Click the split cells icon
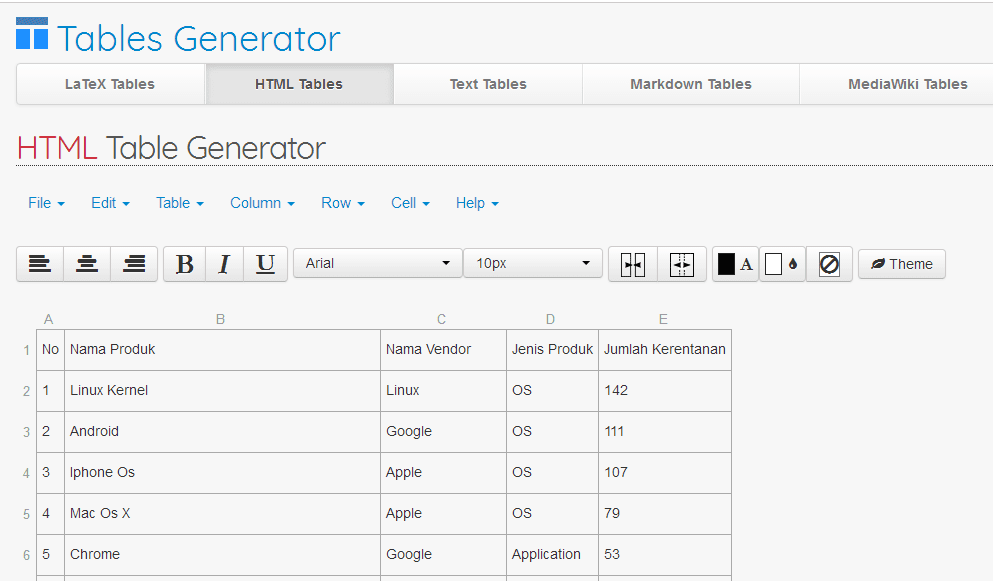This screenshot has width=993, height=581. point(682,264)
